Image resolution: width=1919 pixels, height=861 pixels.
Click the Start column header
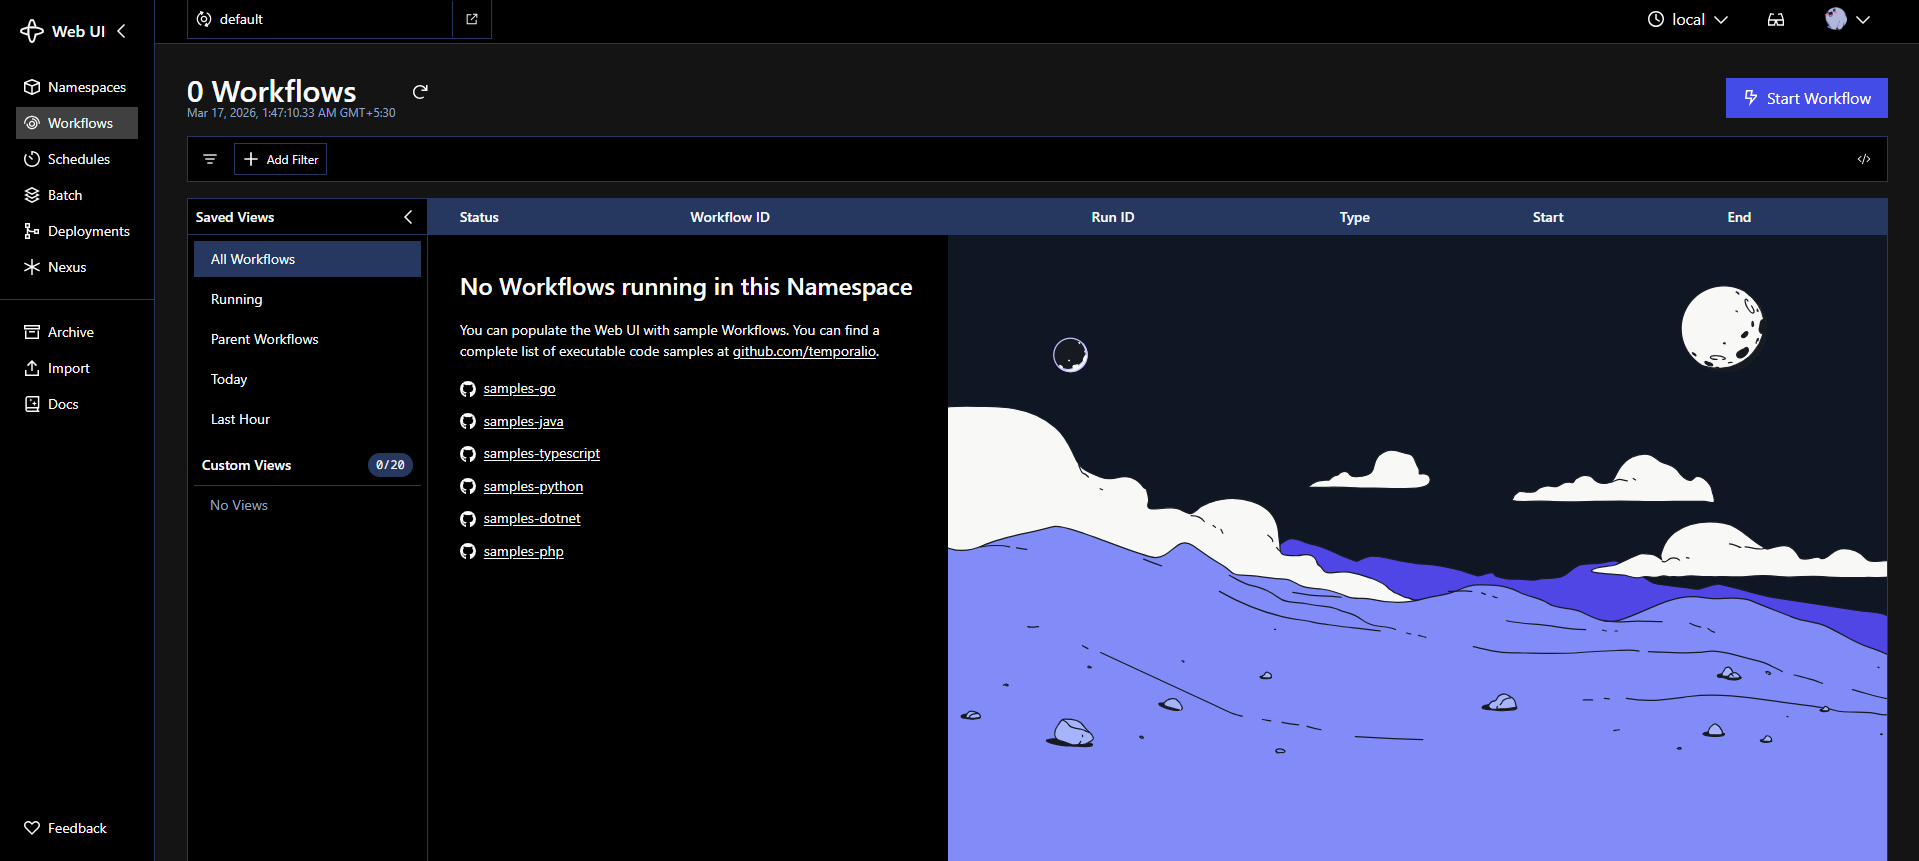pos(1548,217)
